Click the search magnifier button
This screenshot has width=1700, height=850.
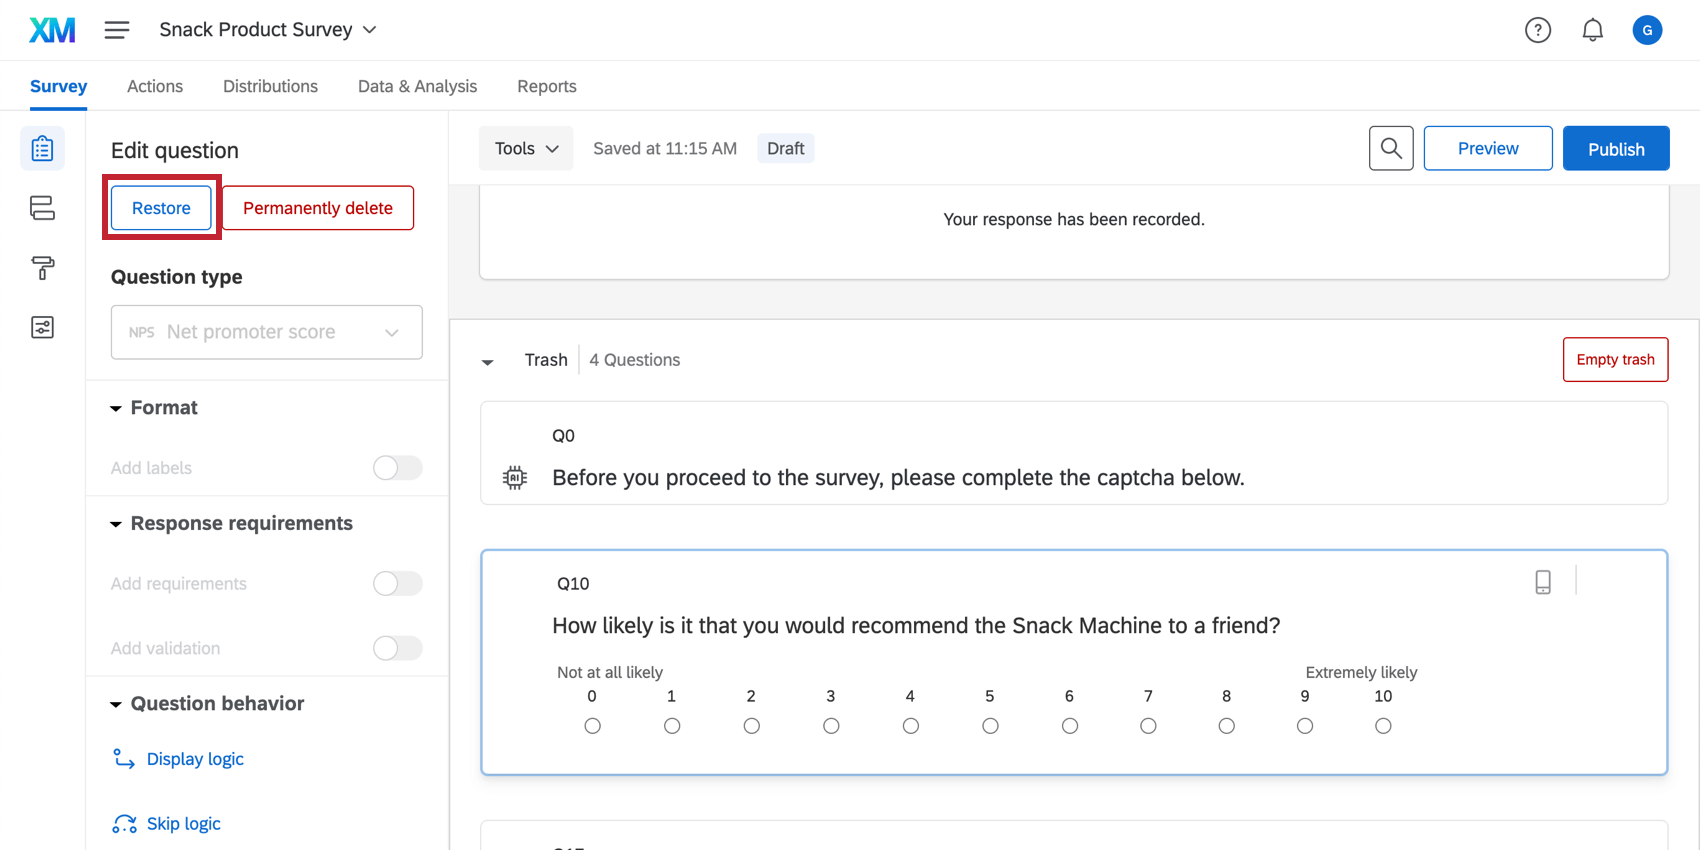(x=1390, y=148)
